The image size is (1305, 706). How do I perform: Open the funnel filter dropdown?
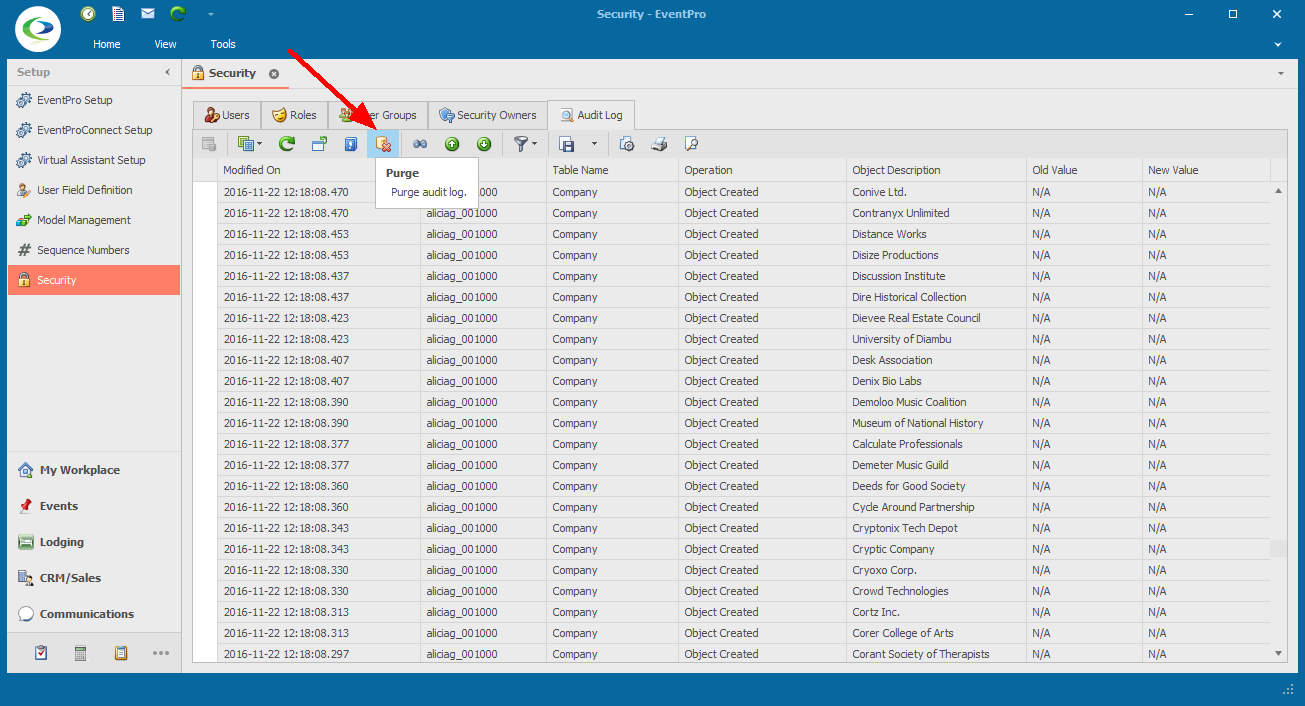coord(525,144)
